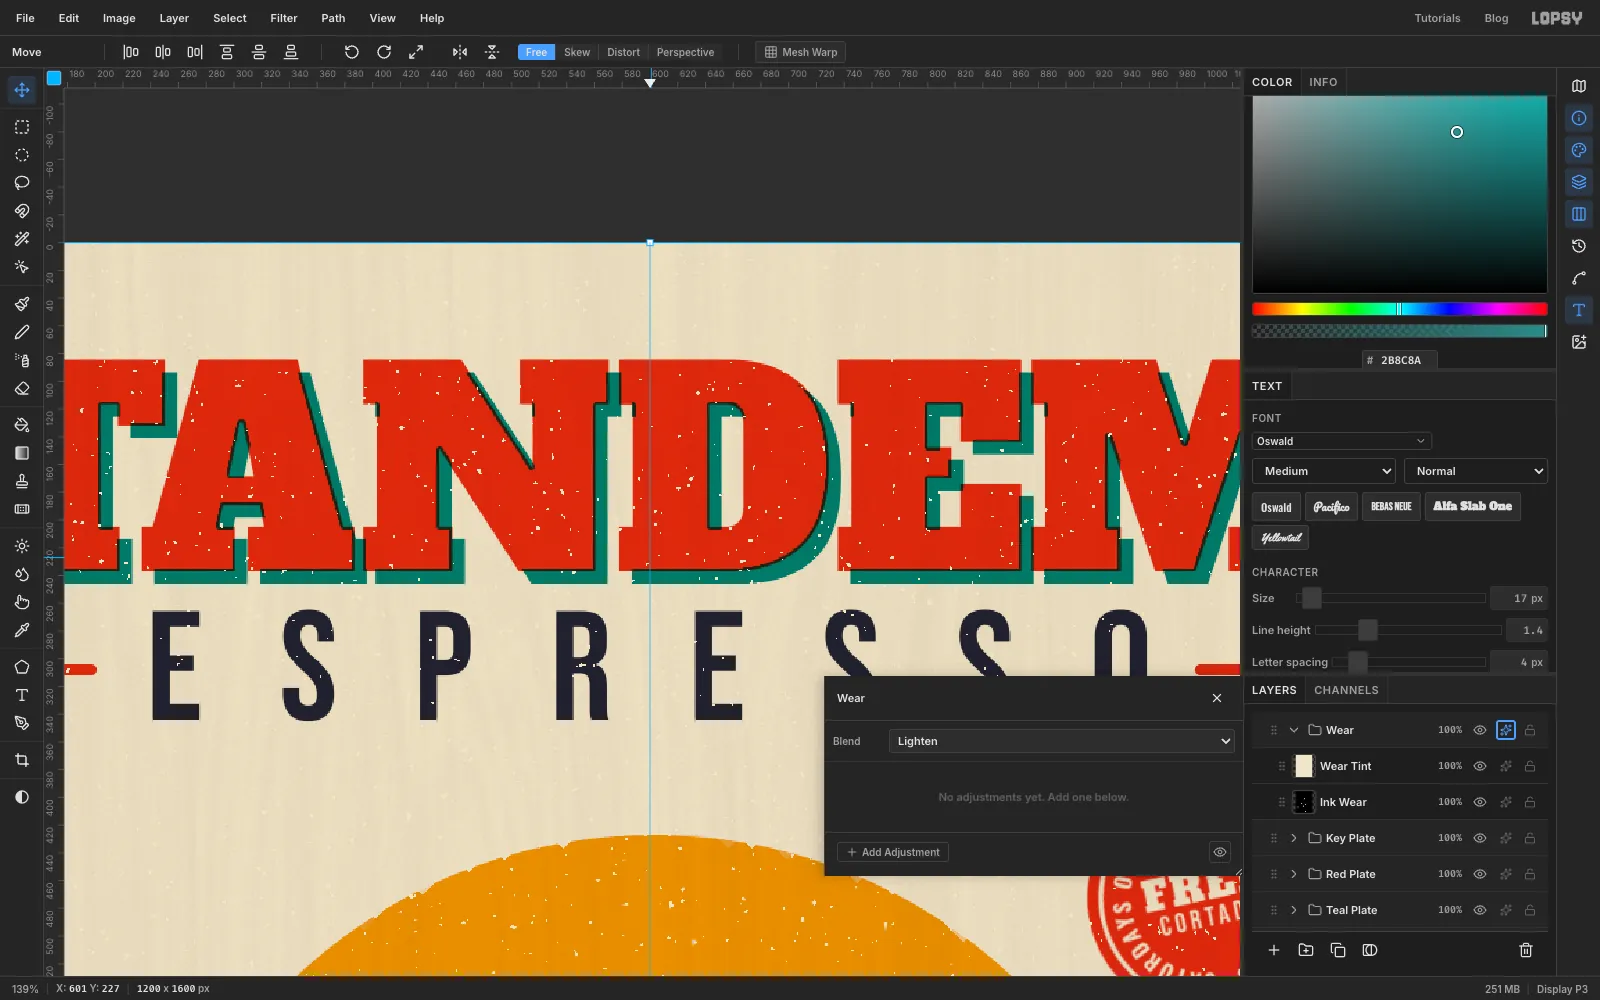This screenshot has height=1000, width=1600.
Task: Open the Oswald font family dropdown
Action: (x=1341, y=441)
